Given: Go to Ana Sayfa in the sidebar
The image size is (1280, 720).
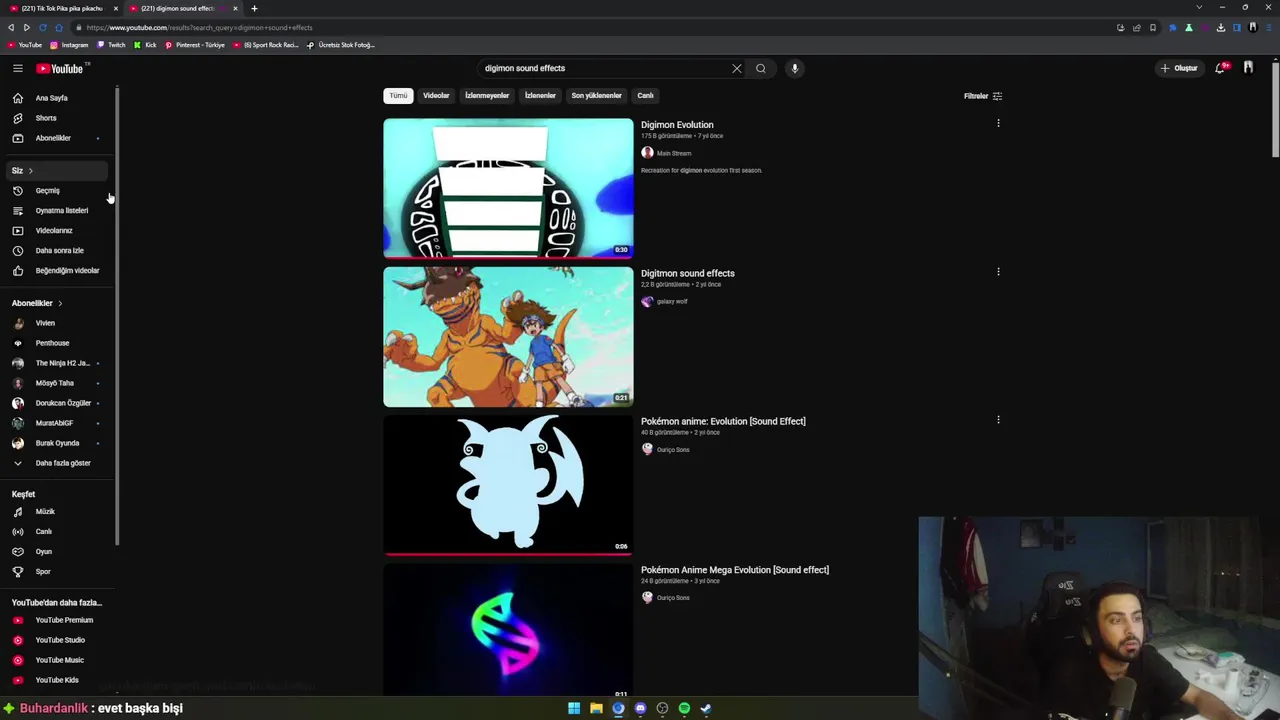Looking at the screenshot, I should (x=56, y=98).
